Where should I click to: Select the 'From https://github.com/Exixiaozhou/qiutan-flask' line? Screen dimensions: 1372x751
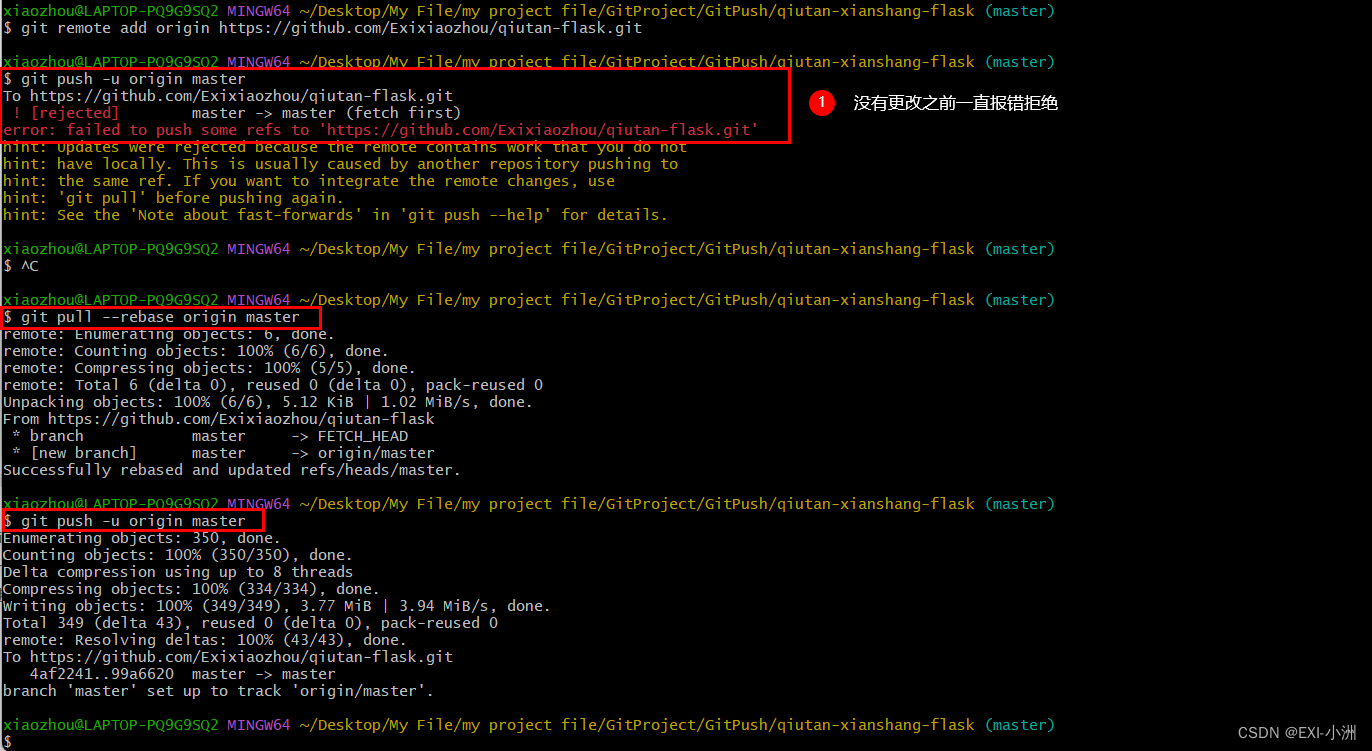pyautogui.click(x=219, y=419)
